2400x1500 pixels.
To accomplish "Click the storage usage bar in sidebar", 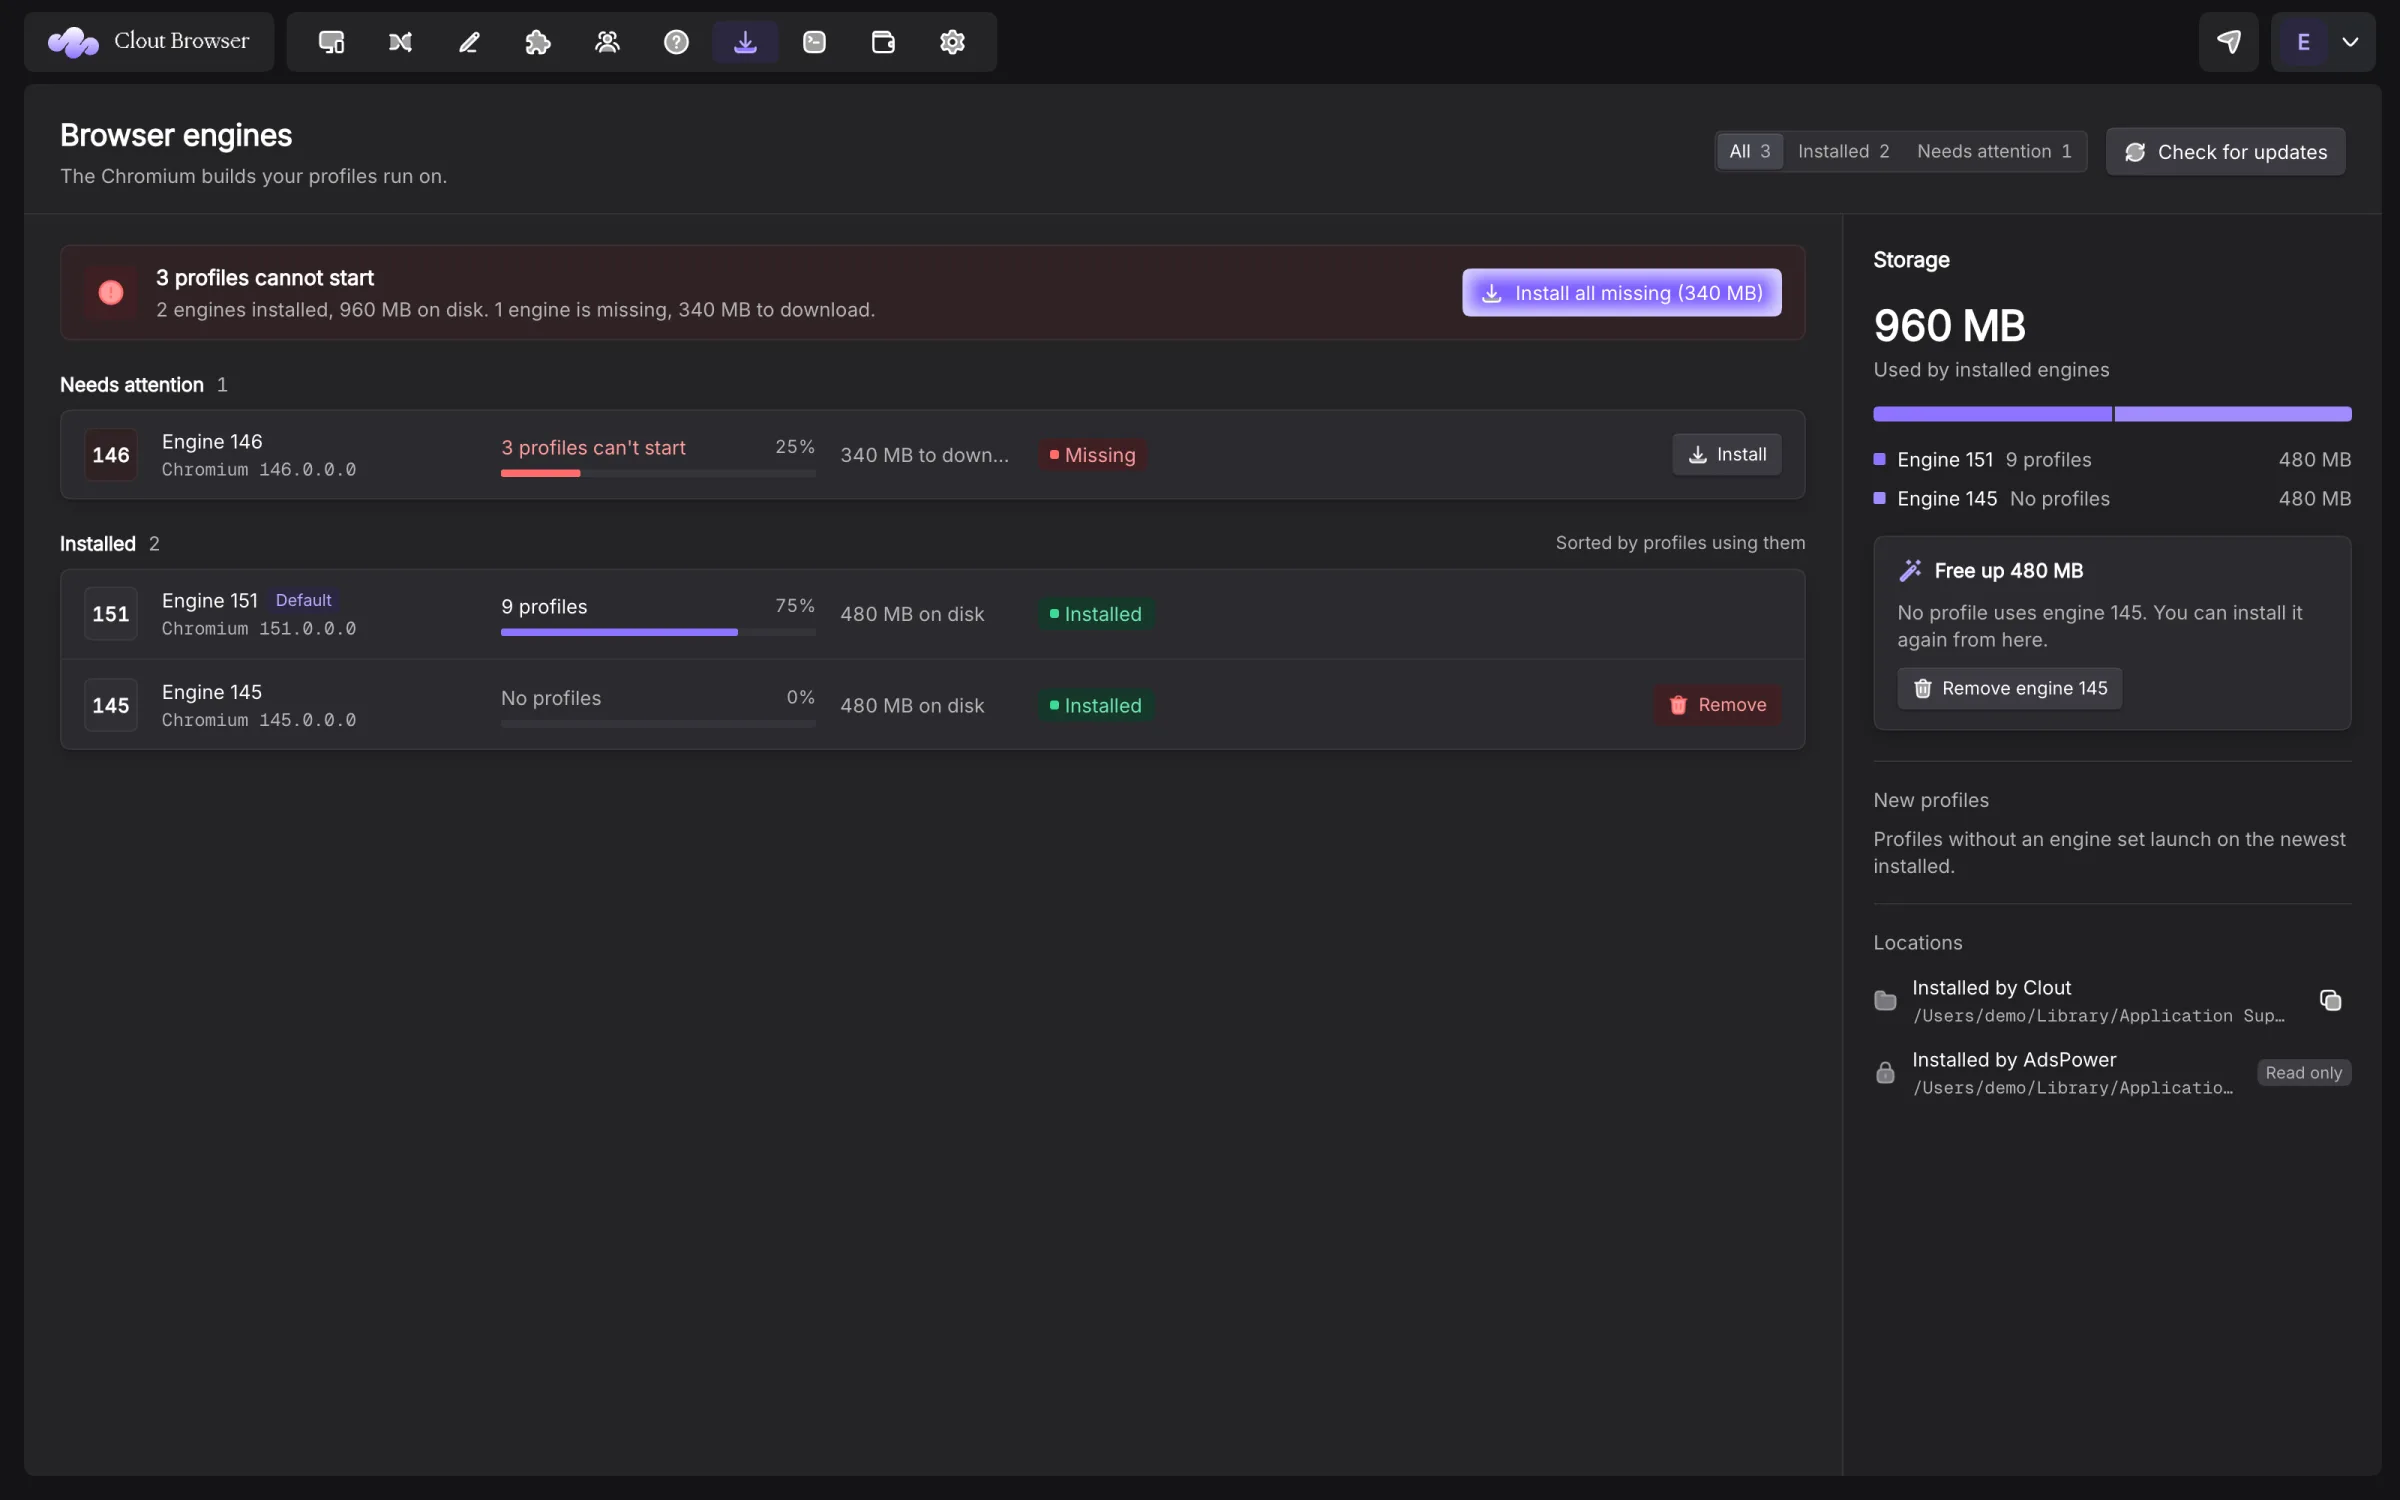I will (2112, 414).
